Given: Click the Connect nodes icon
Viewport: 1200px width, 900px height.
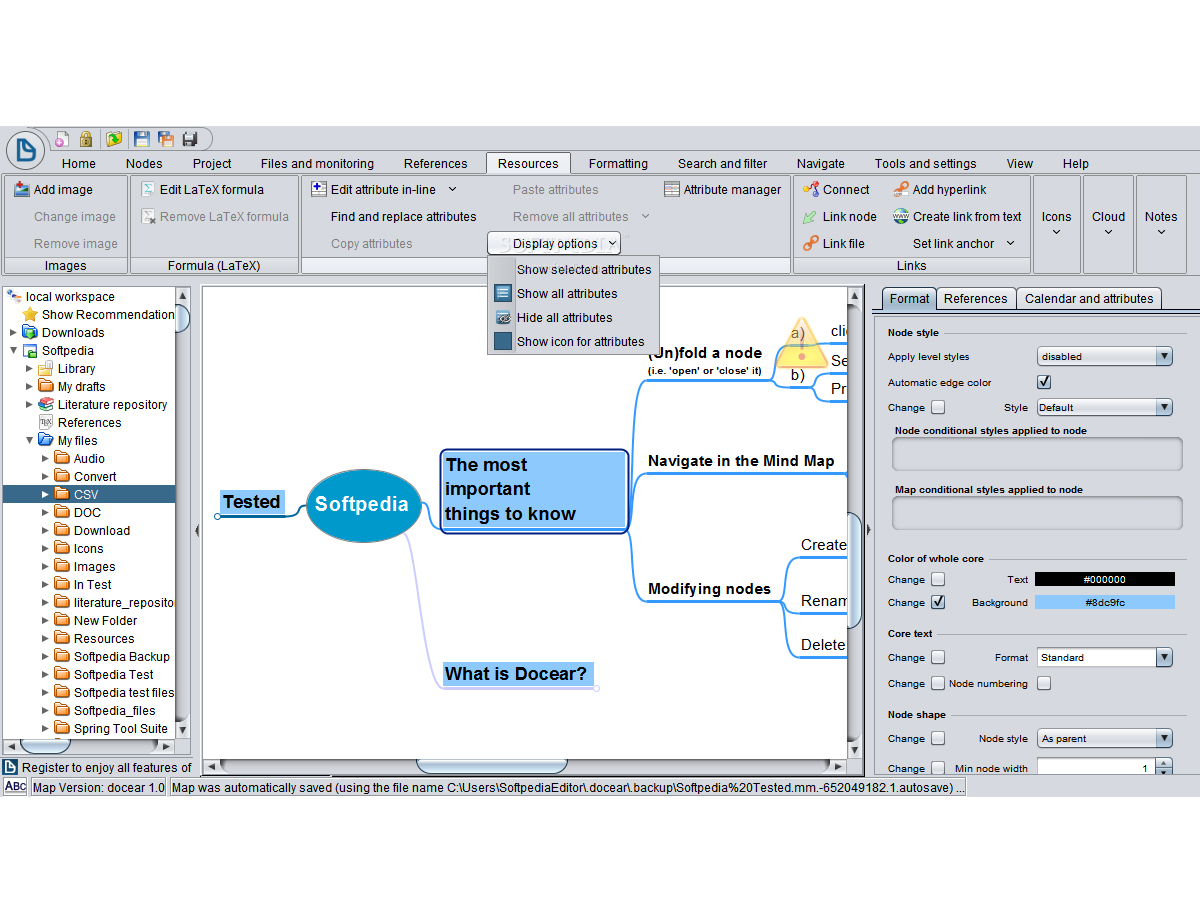Looking at the screenshot, I should pos(810,190).
